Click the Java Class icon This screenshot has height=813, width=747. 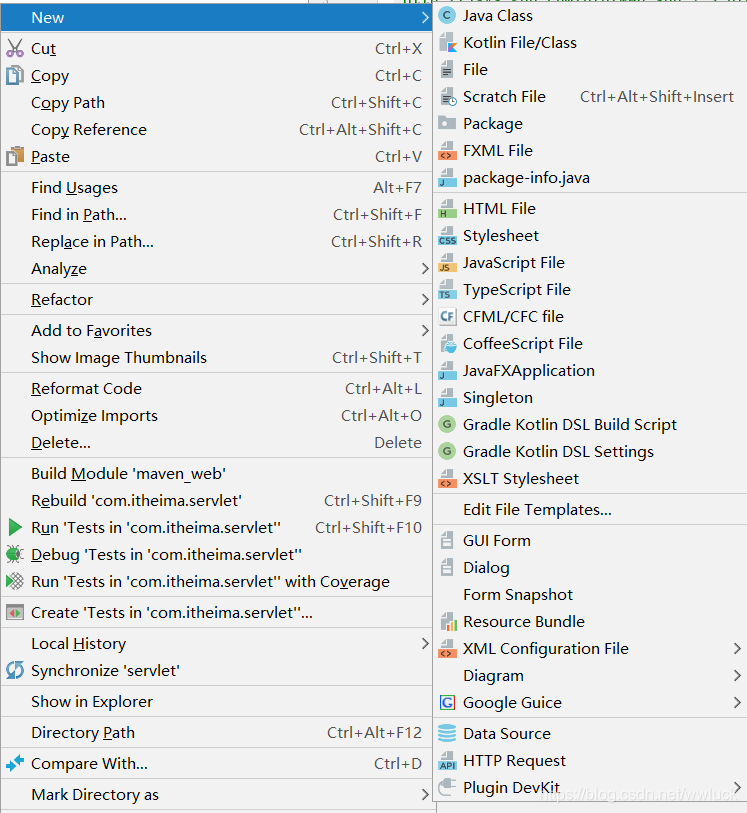(x=447, y=16)
